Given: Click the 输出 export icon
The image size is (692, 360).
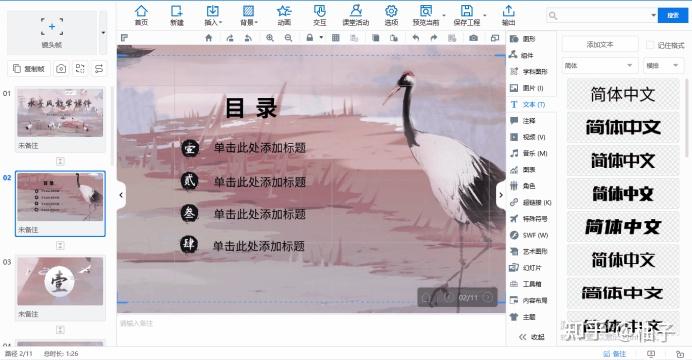Looking at the screenshot, I should click(508, 11).
